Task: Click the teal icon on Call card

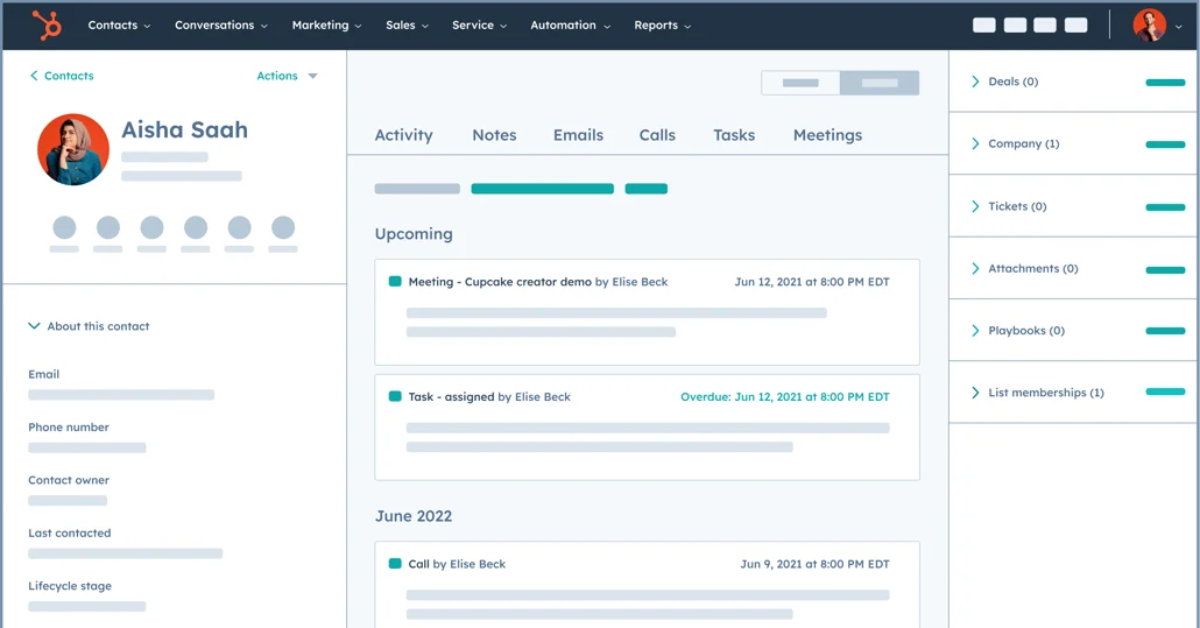Action: tap(395, 564)
